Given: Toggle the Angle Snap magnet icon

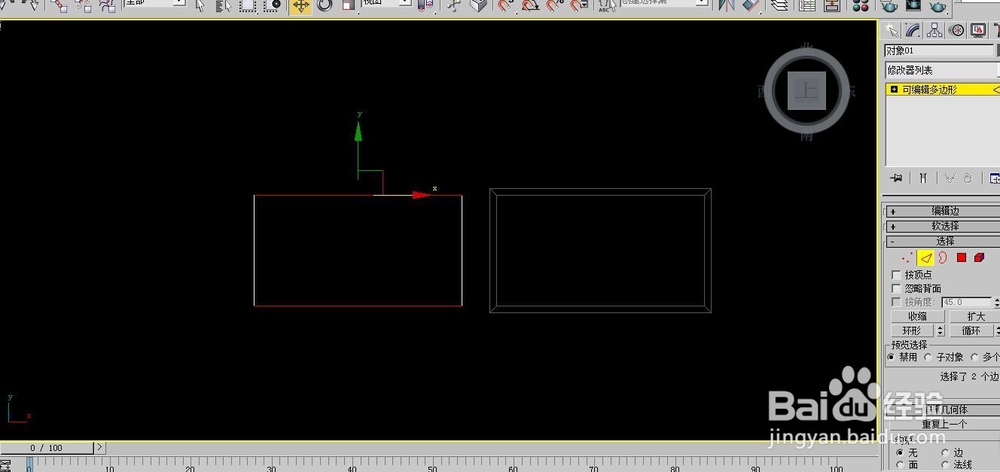Looking at the screenshot, I should [530, 6].
